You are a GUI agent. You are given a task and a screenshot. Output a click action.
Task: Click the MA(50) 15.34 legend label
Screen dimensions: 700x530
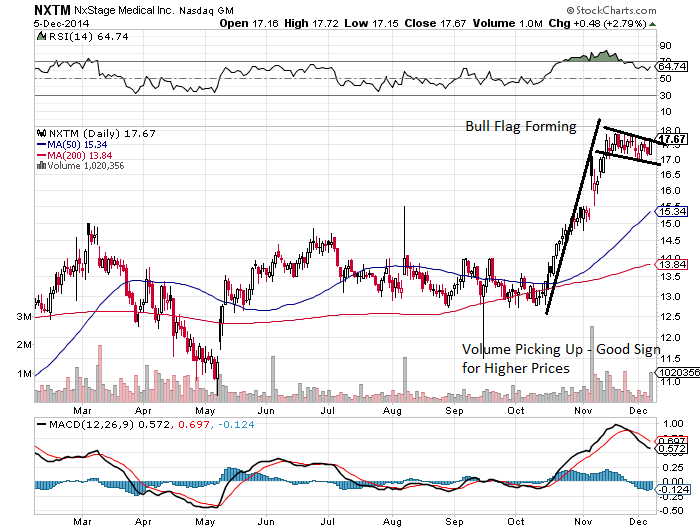77,145
